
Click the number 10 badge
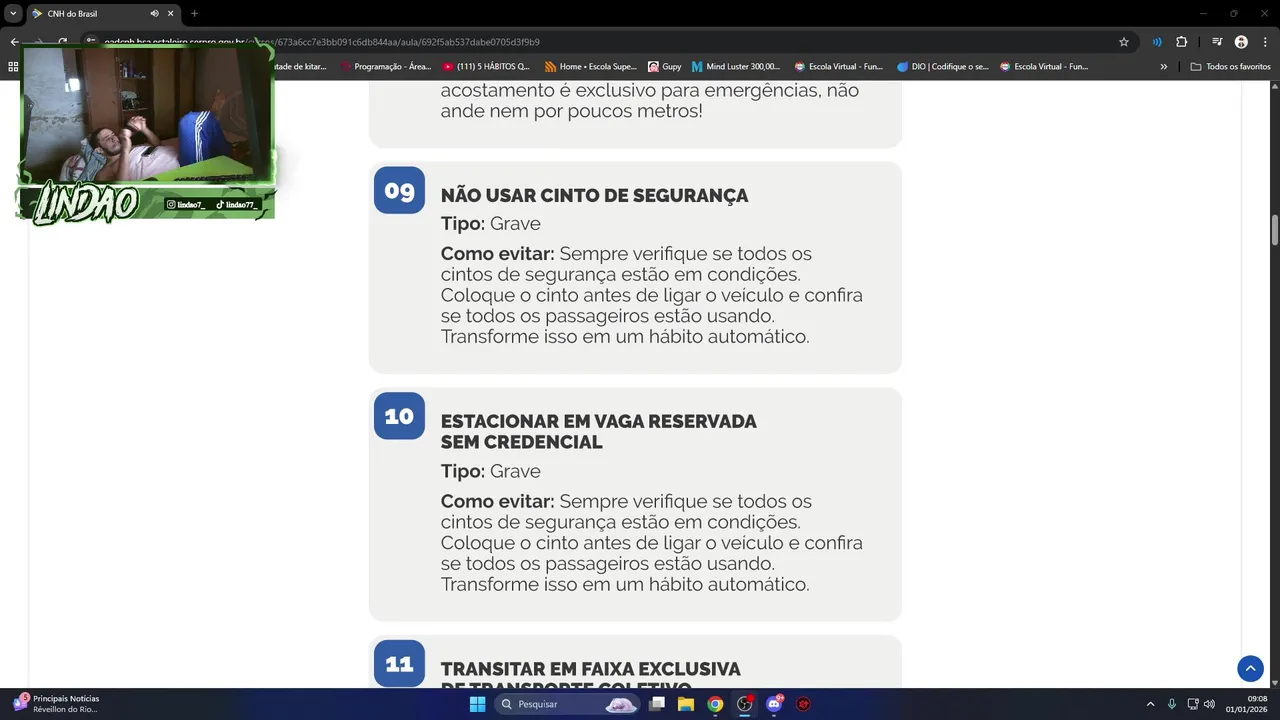399,416
